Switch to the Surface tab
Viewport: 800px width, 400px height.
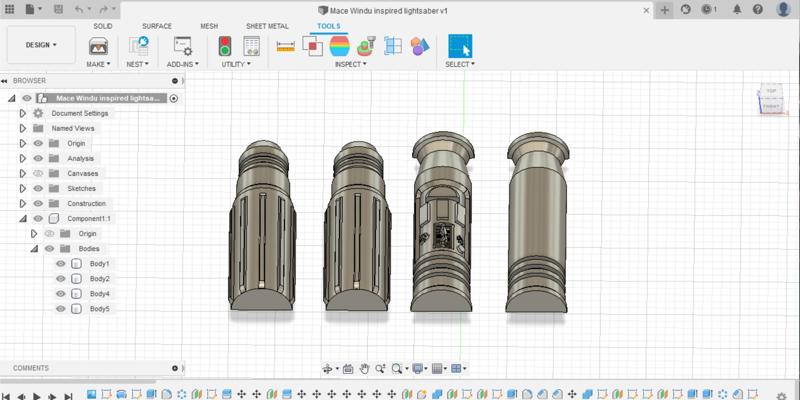click(157, 26)
